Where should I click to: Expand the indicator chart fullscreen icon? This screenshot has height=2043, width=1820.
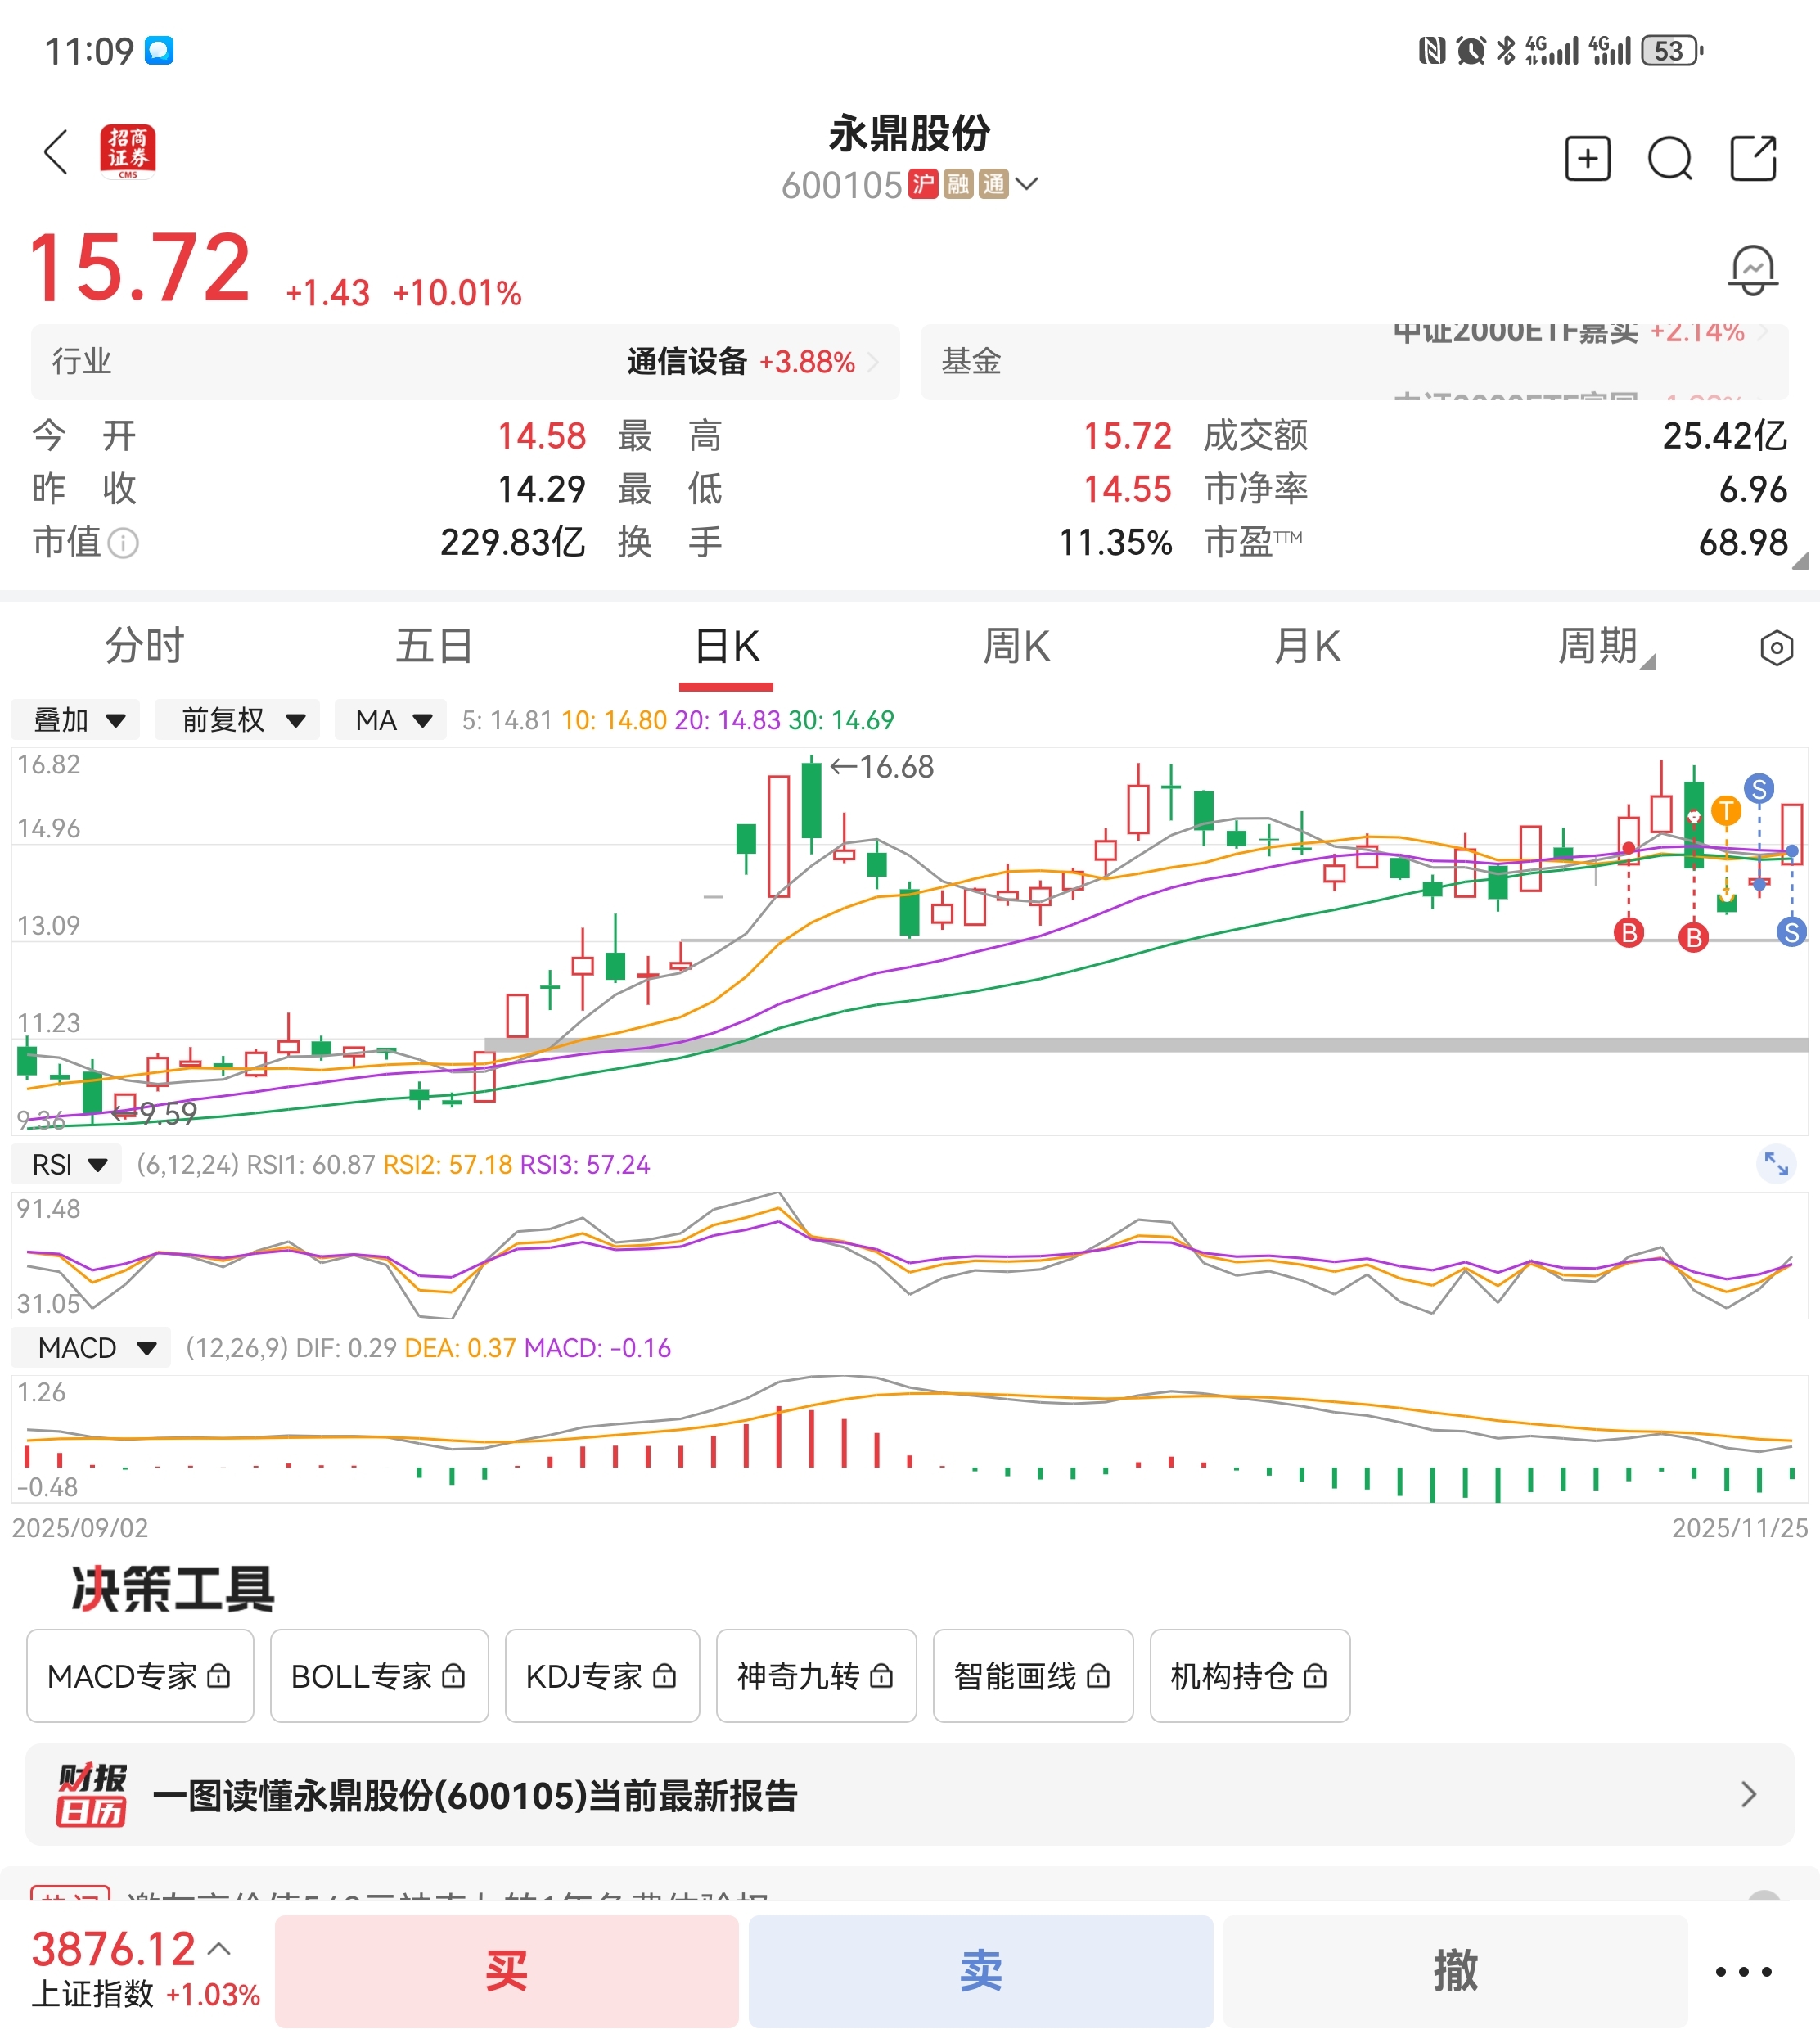[1775, 1164]
